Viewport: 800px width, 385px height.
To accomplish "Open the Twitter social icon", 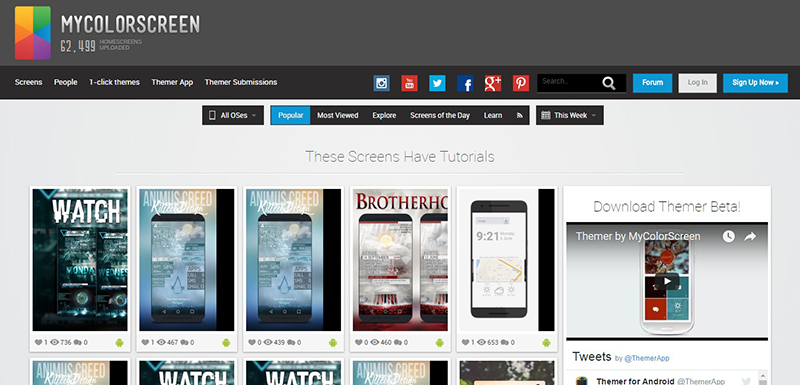I will [437, 83].
